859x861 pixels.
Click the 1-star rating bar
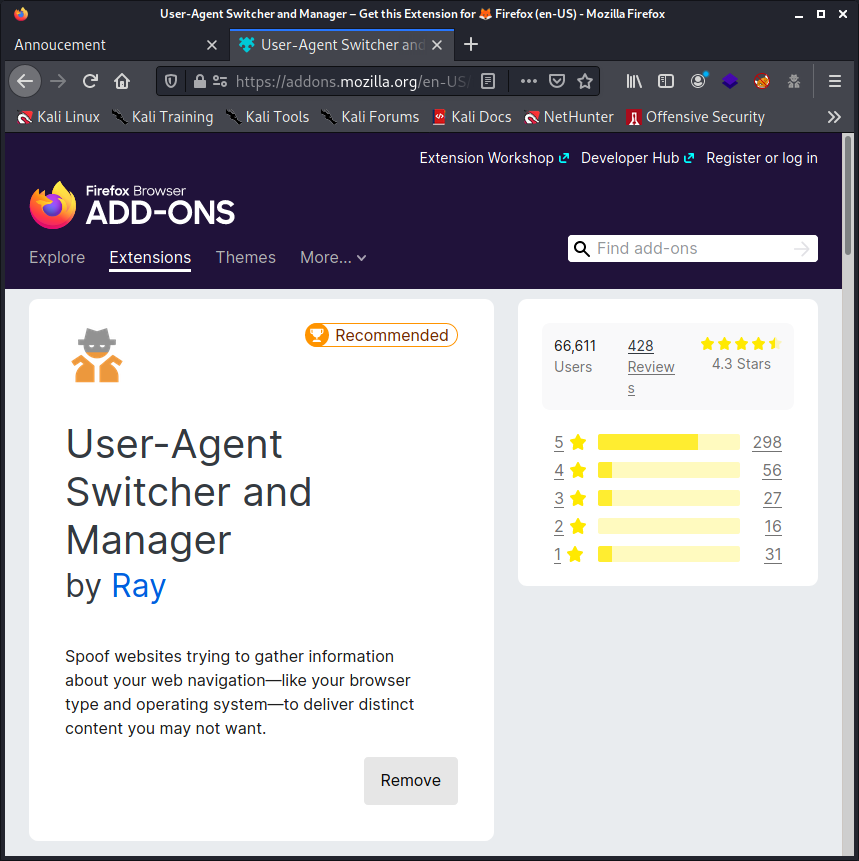[668, 554]
